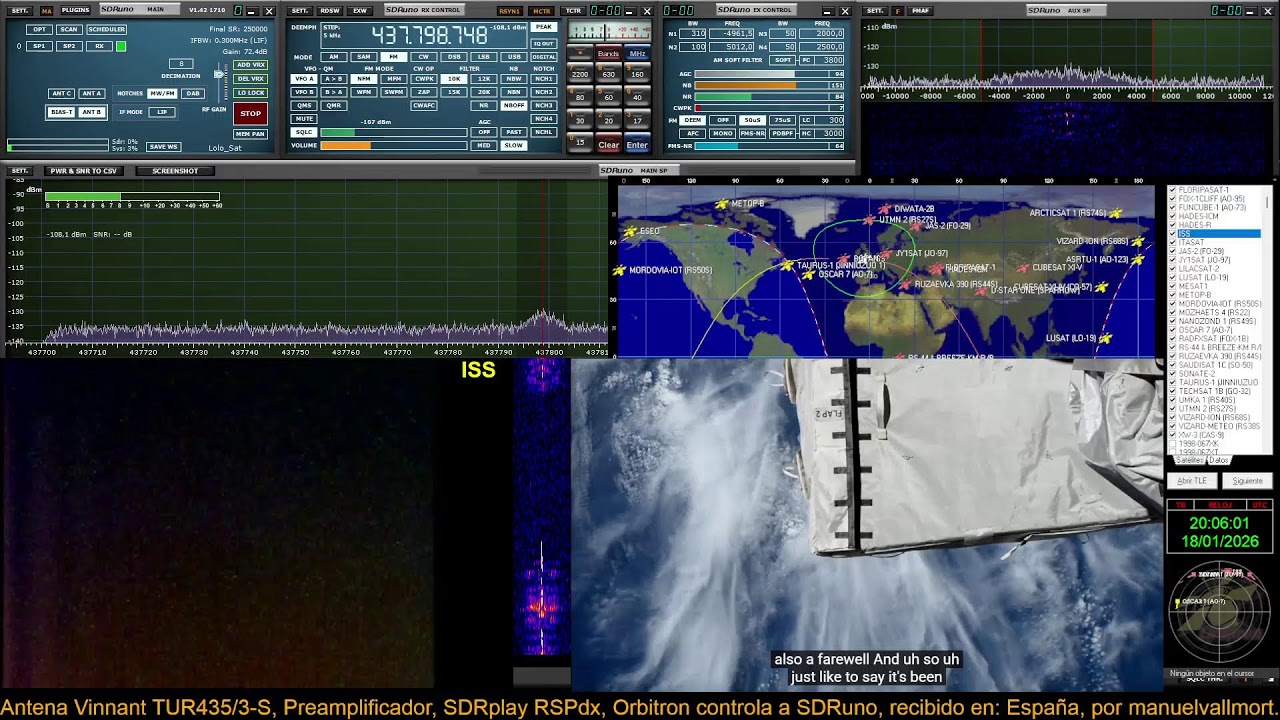Switch to the Satélites tab in Orbitron
The image size is (1280, 720).
click(1189, 461)
